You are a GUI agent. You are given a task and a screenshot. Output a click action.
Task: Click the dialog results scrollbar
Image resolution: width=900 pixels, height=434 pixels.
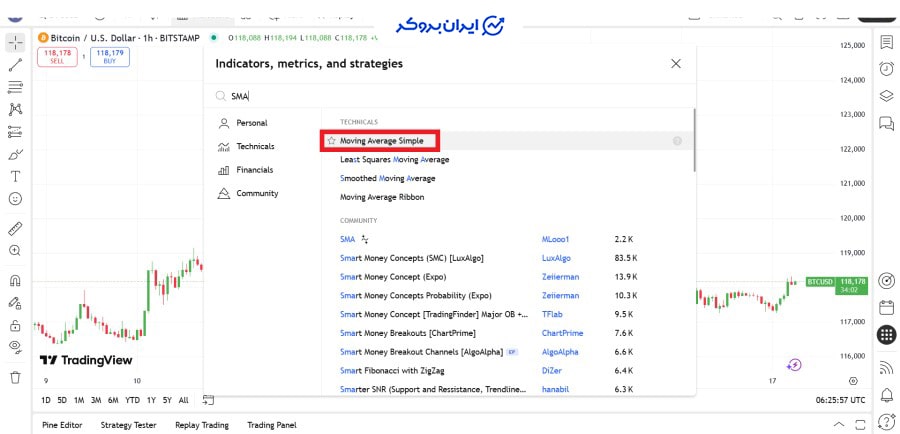[695, 140]
